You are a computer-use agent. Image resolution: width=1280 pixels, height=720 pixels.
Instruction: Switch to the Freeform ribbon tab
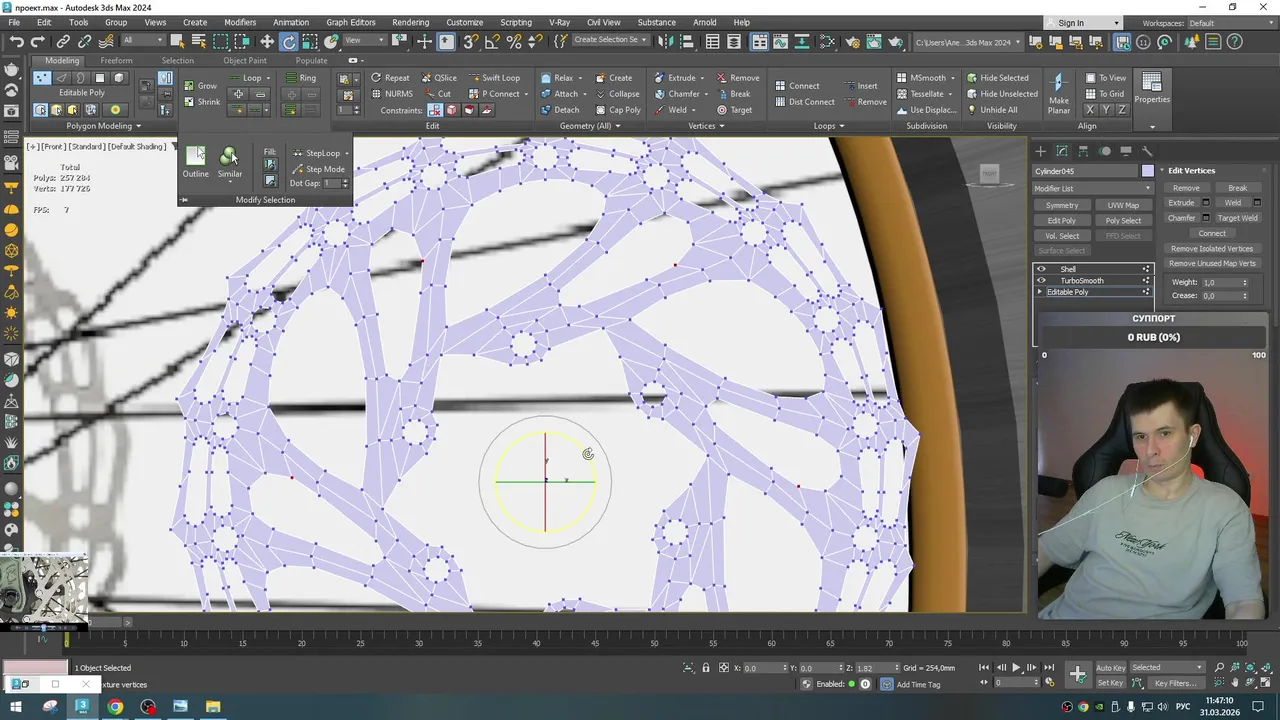click(x=116, y=60)
